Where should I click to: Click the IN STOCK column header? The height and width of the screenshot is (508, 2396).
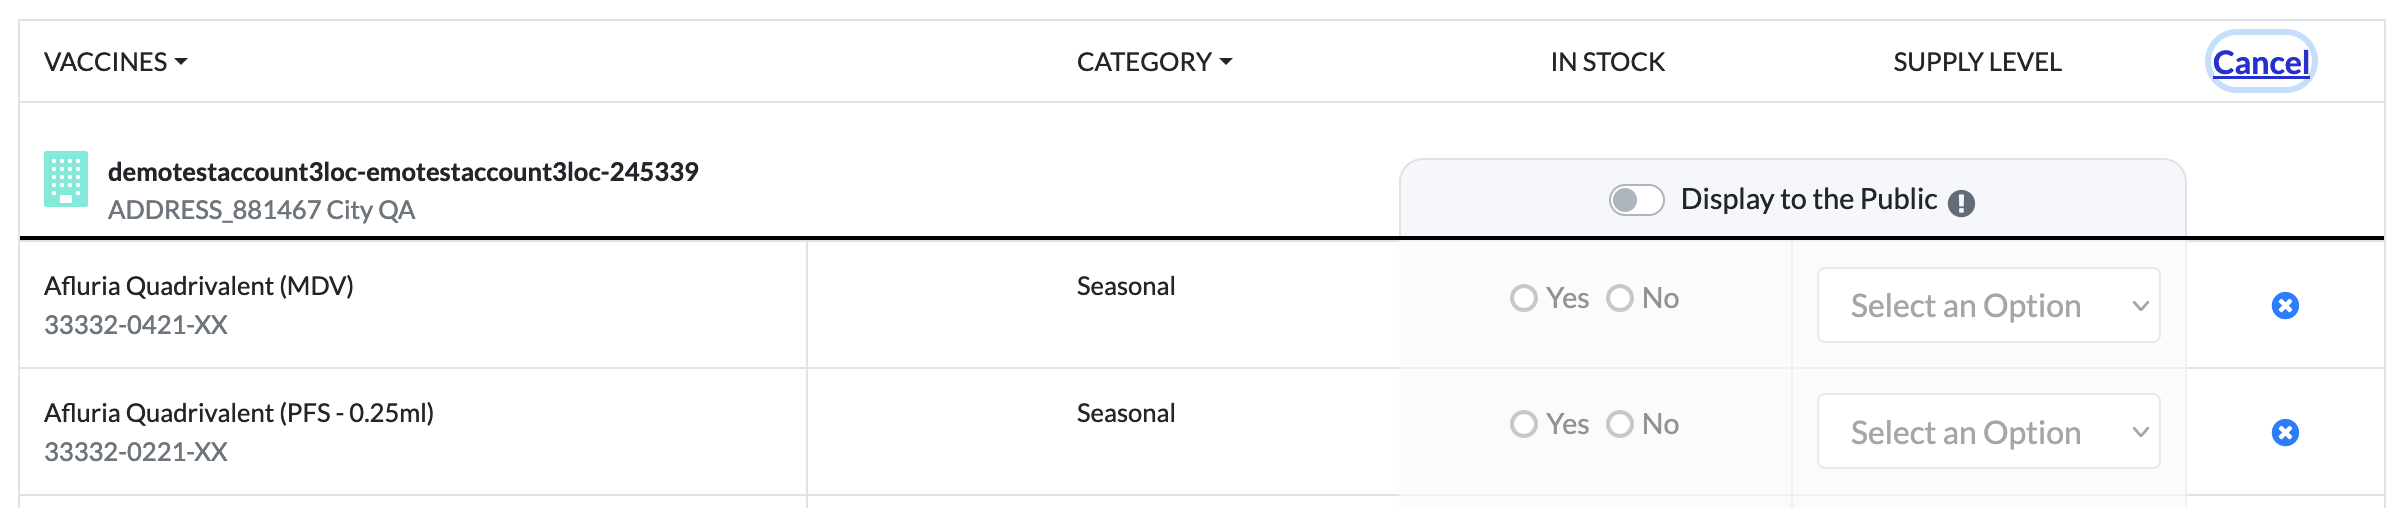(x=1607, y=62)
